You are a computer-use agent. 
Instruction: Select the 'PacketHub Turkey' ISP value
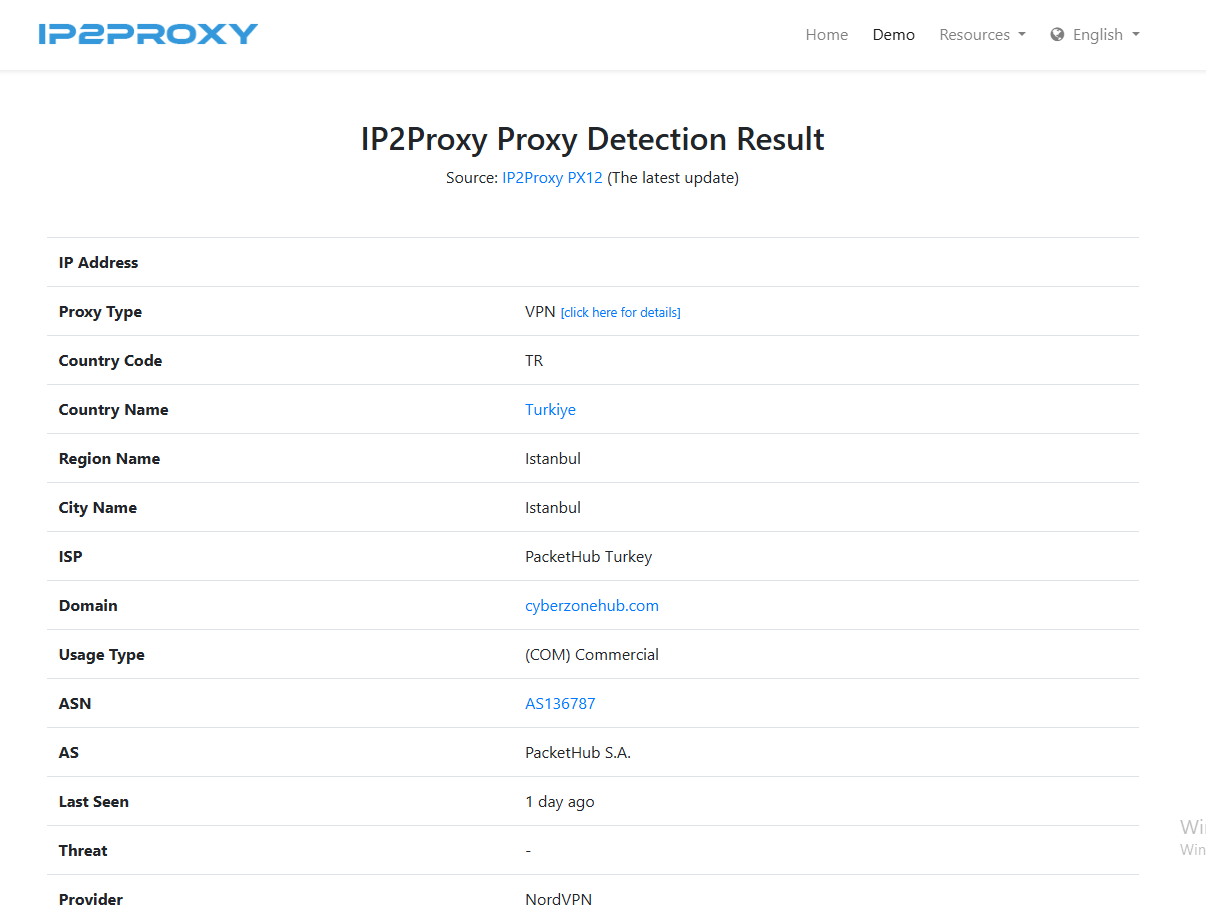point(588,557)
